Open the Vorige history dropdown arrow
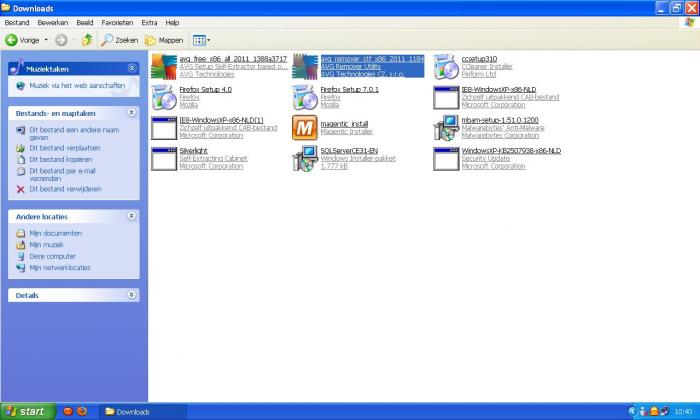This screenshot has height=420, width=700. [46, 40]
